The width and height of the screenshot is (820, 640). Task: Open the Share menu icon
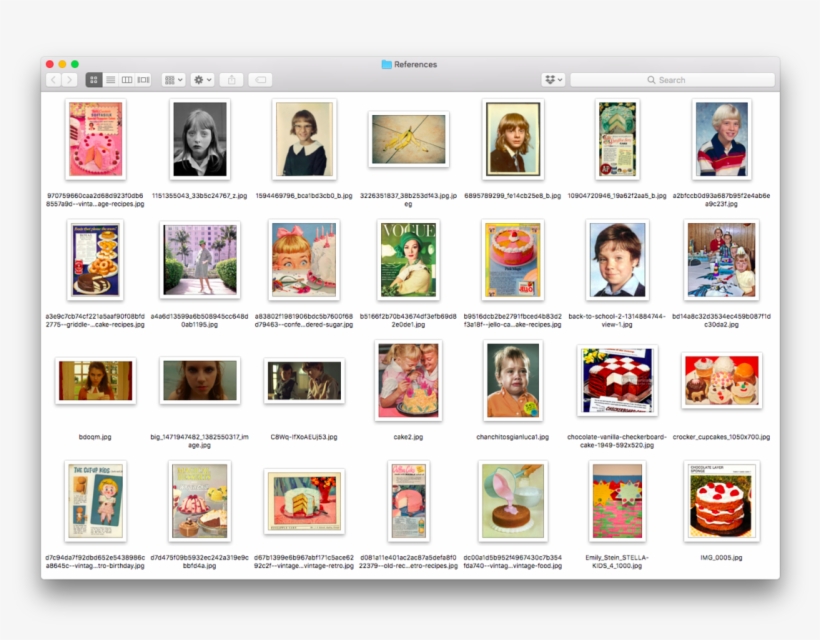coord(231,79)
